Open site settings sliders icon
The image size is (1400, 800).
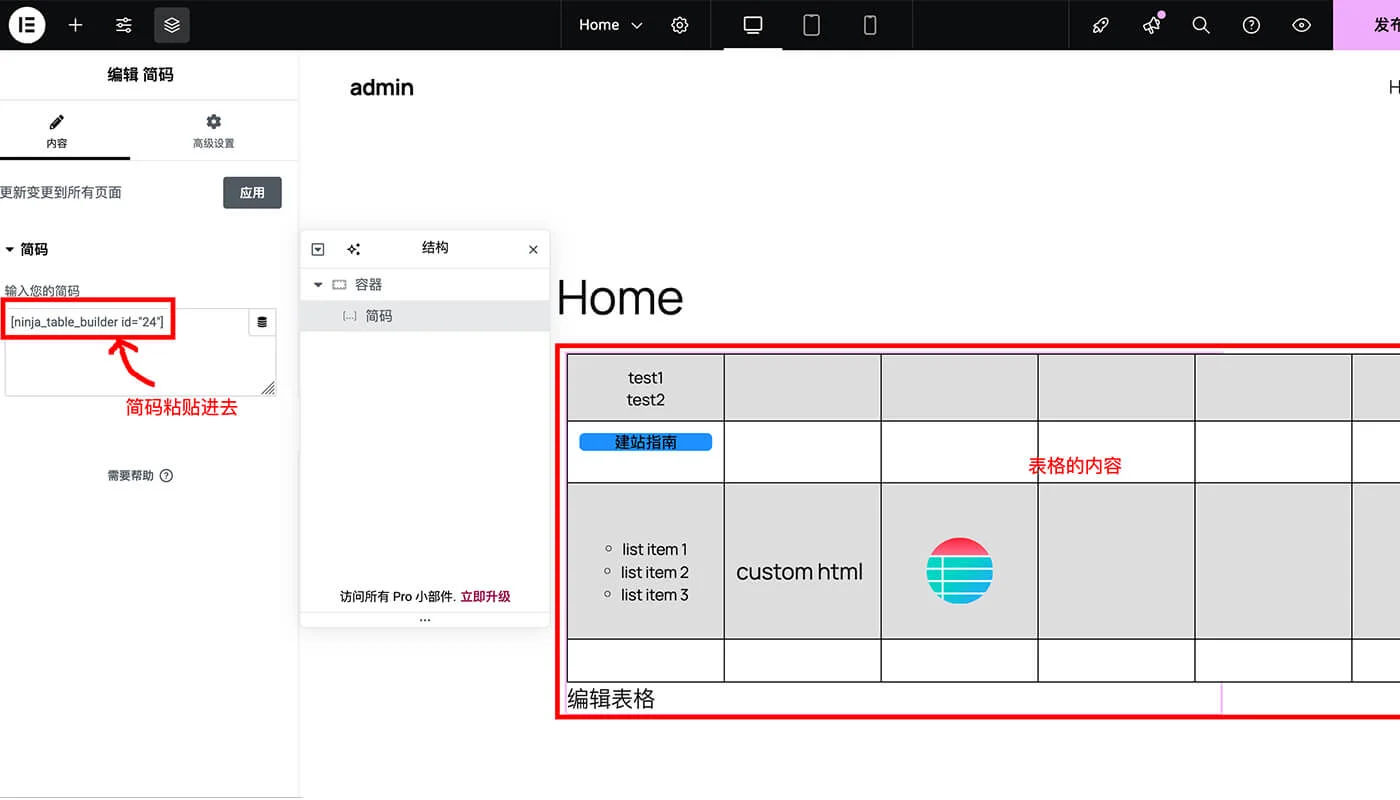point(124,25)
